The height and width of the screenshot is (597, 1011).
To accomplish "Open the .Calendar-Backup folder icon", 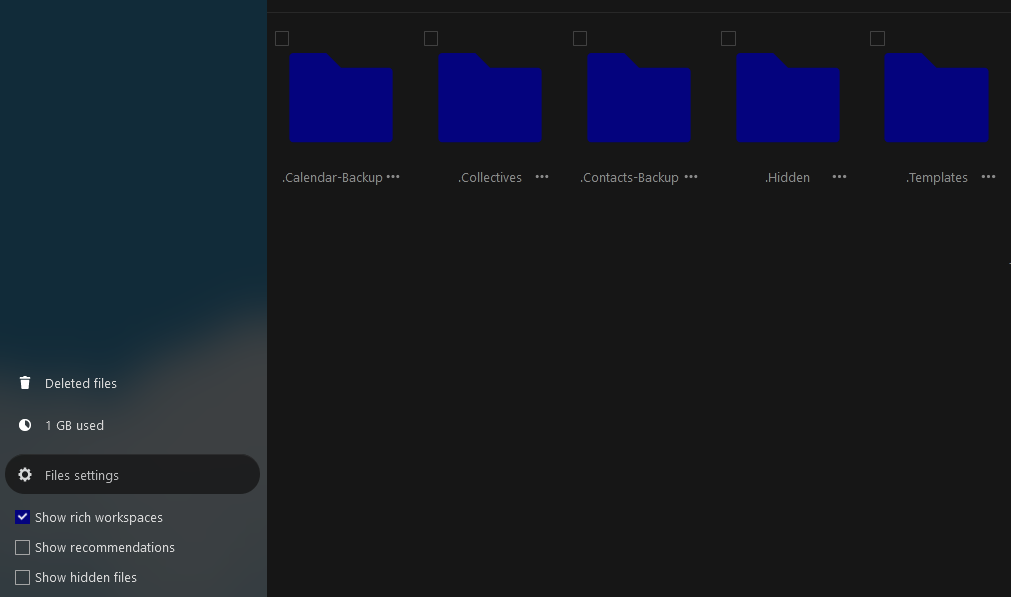I will pos(341,98).
